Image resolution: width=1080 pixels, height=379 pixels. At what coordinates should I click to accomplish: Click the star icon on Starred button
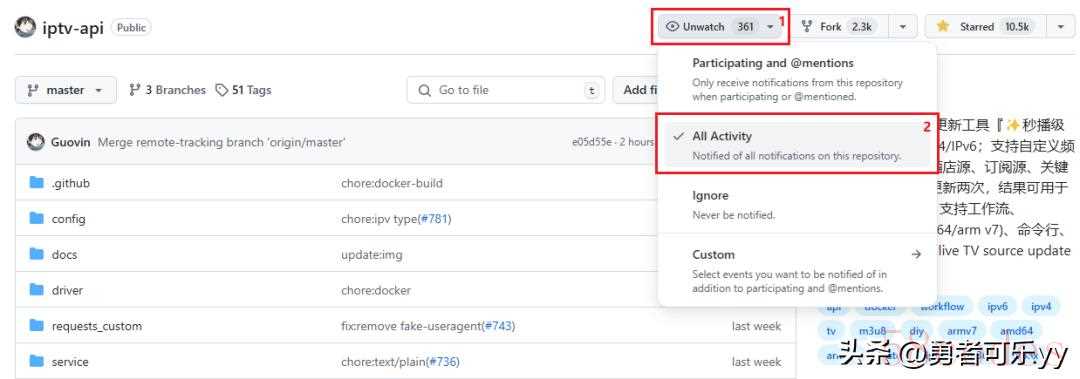tap(943, 27)
